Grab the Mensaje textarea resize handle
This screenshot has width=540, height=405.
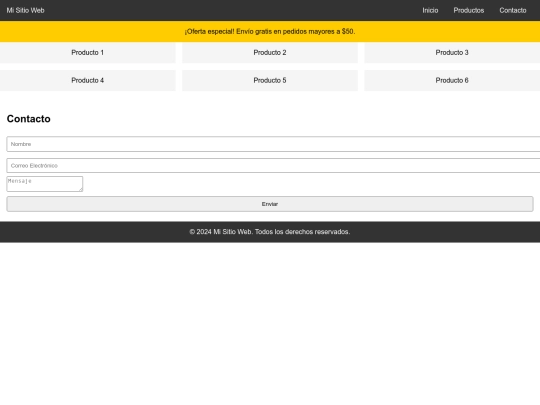click(x=81, y=189)
